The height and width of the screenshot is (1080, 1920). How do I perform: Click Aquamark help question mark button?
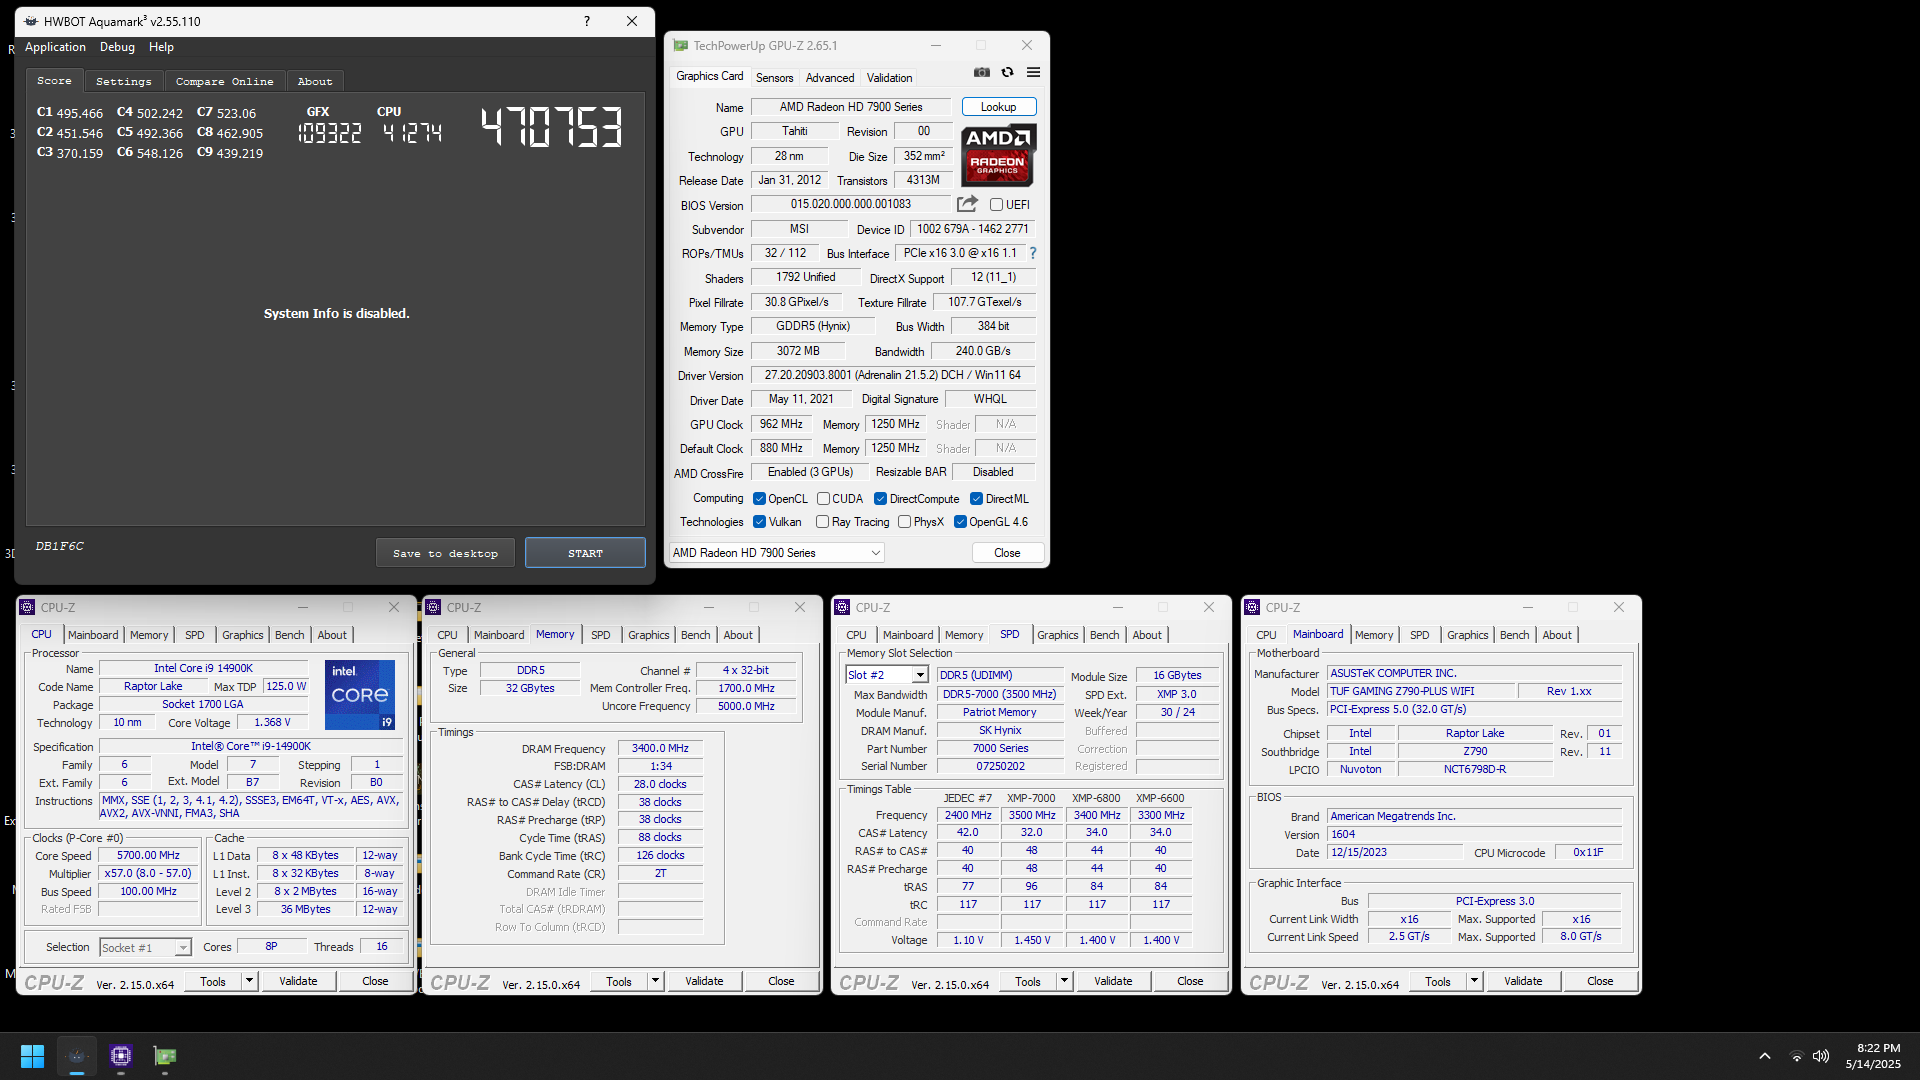point(587,21)
